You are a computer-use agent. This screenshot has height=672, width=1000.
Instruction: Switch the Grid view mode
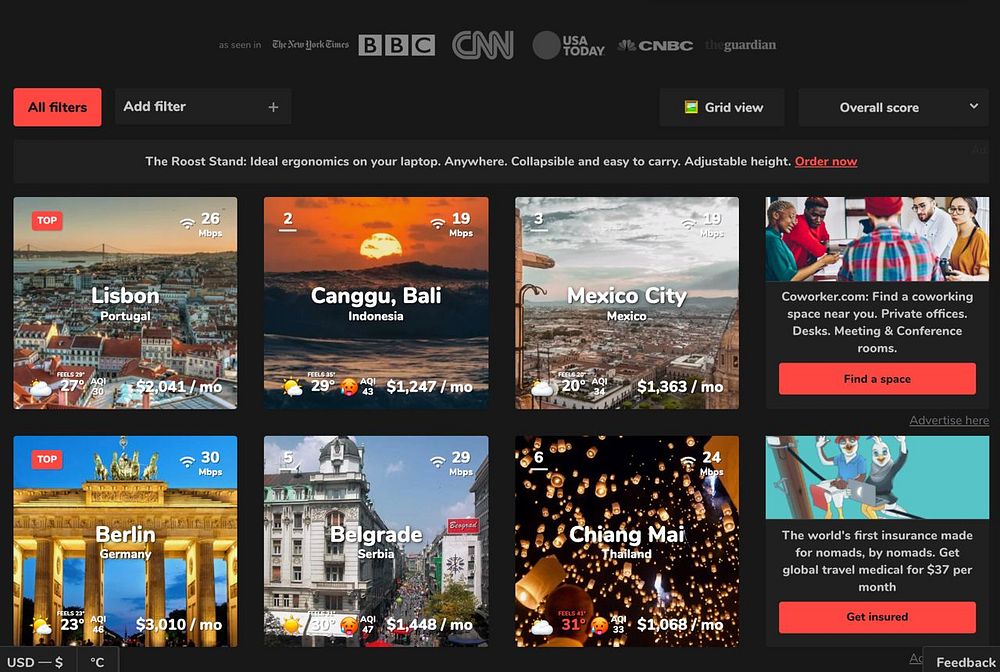[722, 107]
